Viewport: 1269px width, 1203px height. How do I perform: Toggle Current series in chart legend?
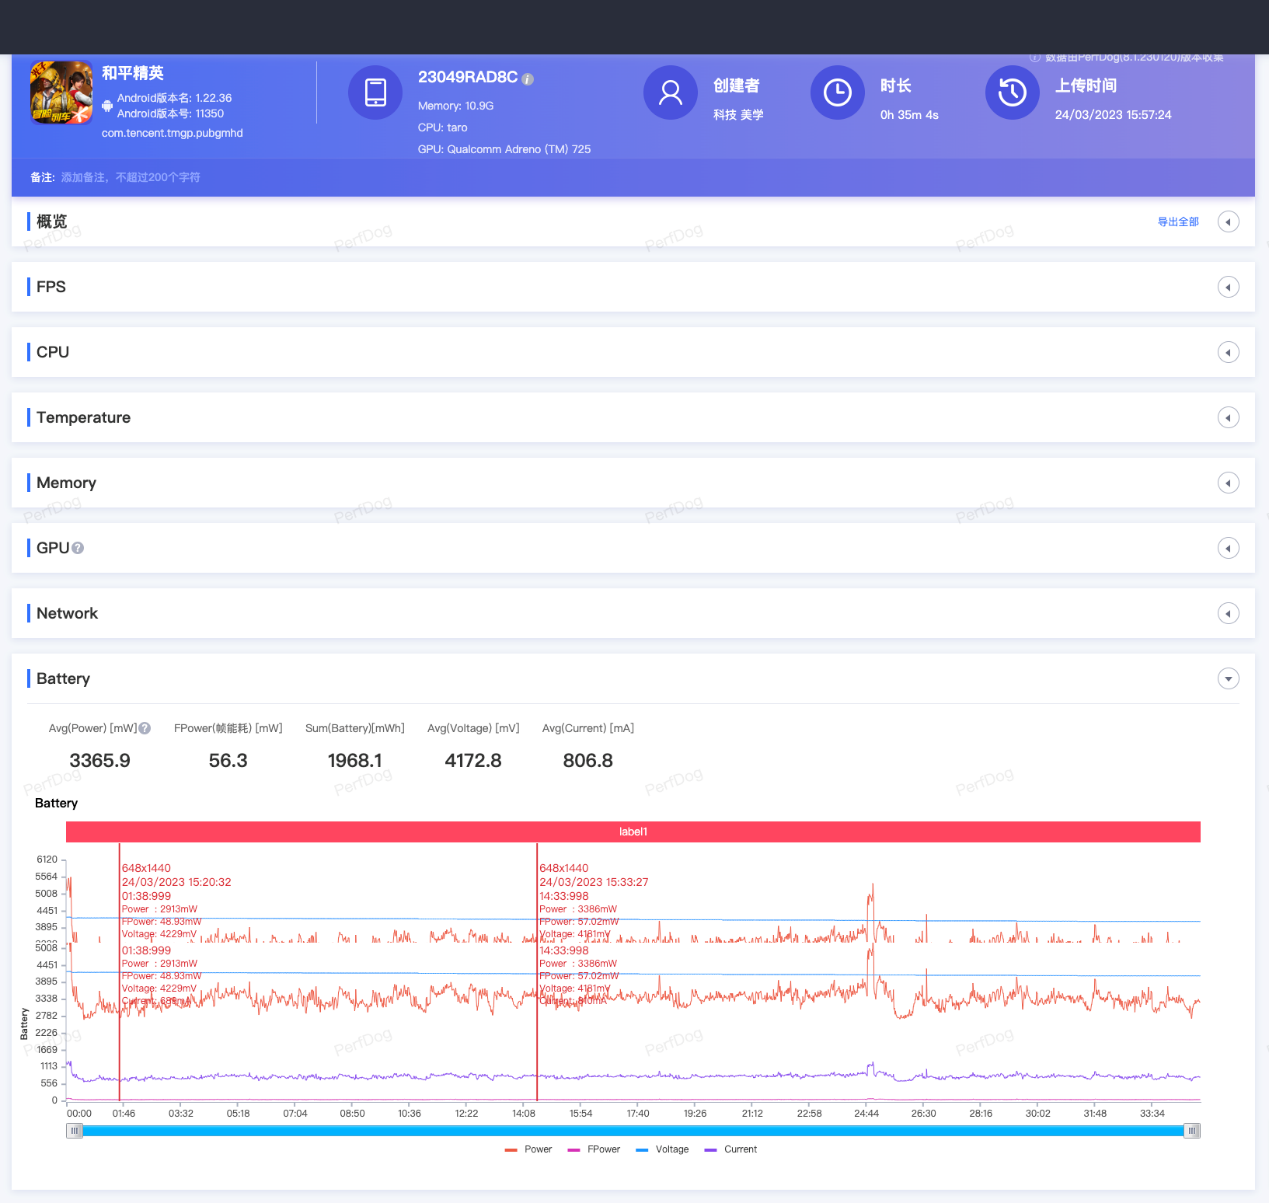731,1149
